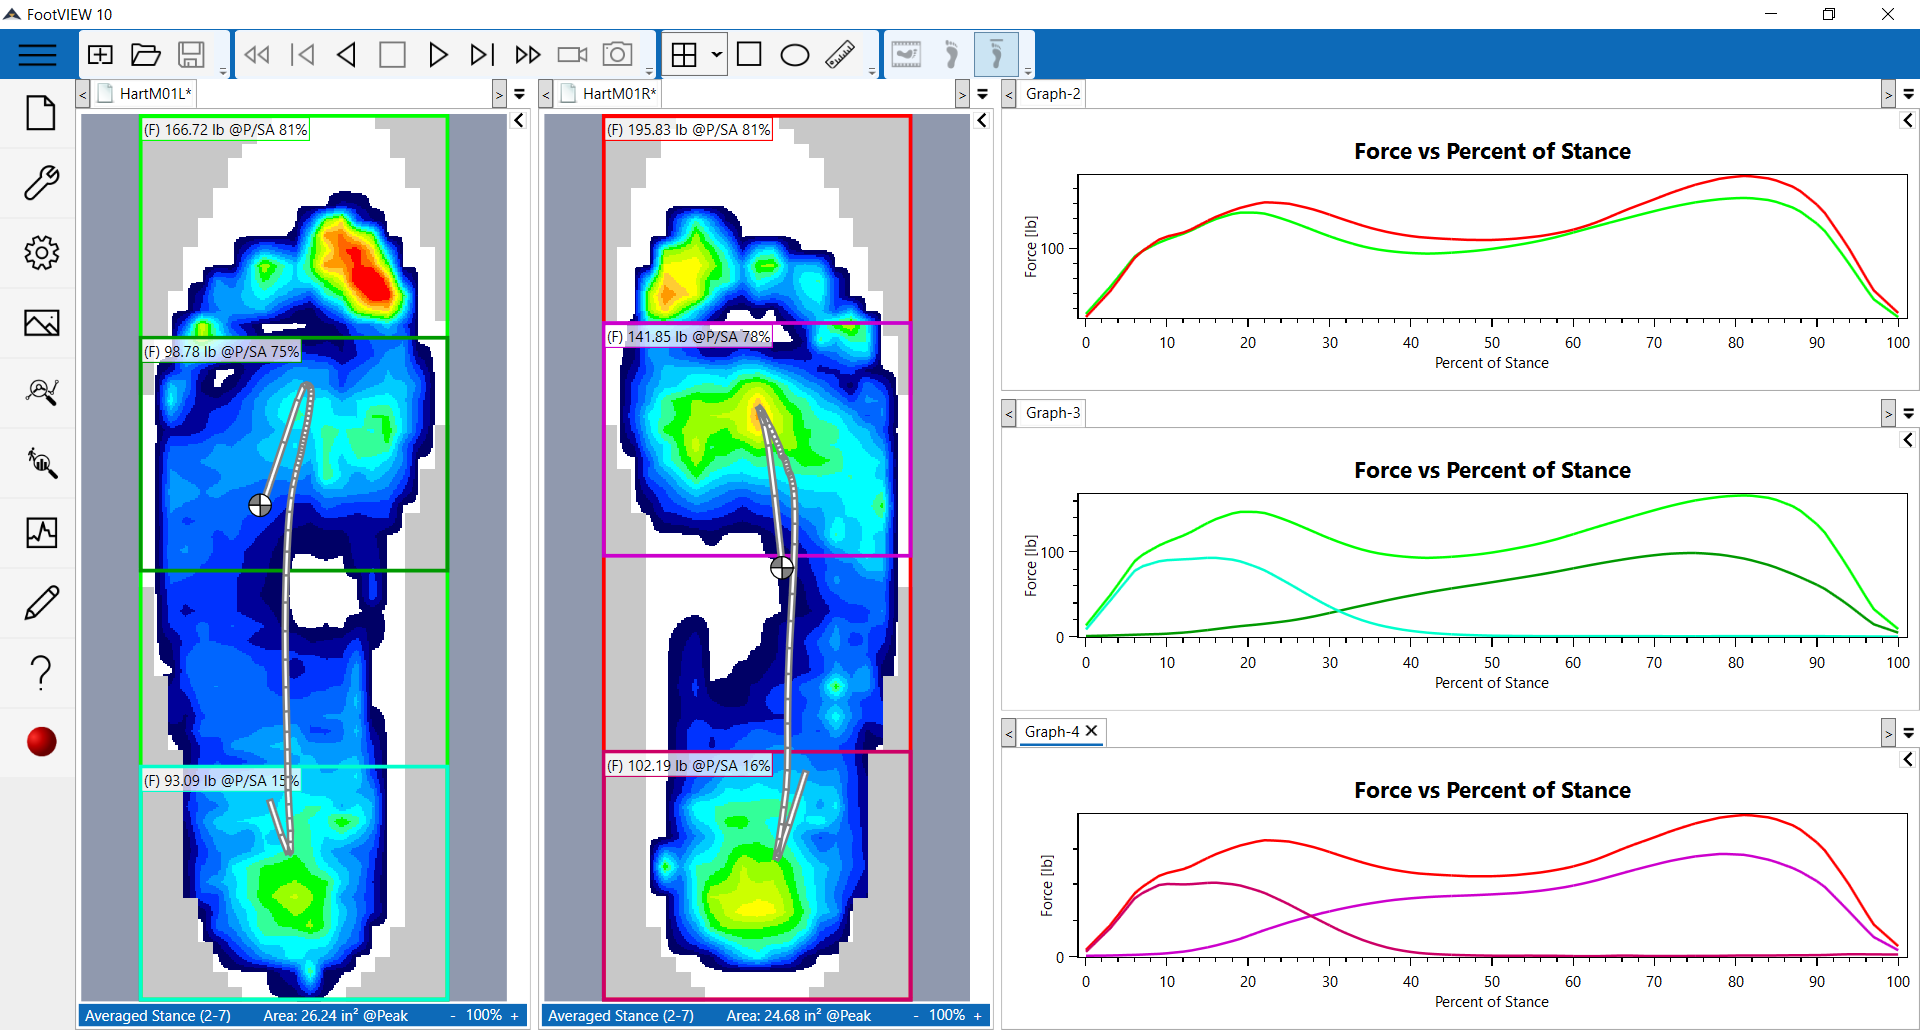Open the help question mark

click(40, 672)
